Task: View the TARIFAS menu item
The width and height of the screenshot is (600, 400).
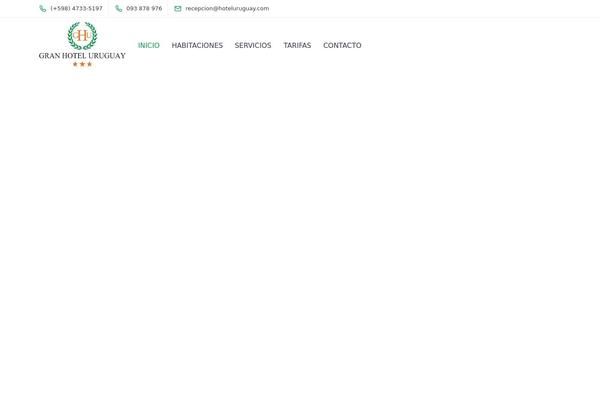Action: (x=297, y=46)
